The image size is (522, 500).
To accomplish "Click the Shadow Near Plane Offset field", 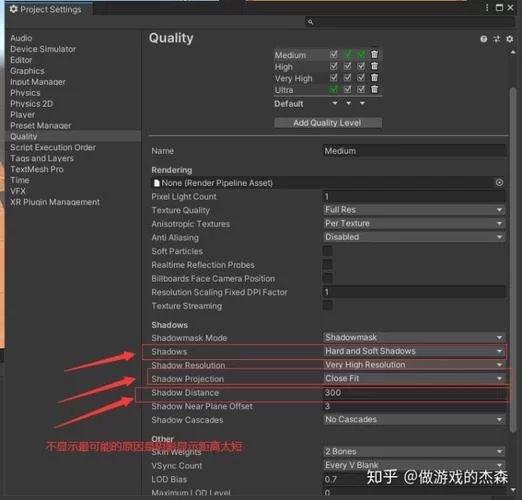I will coord(414,406).
